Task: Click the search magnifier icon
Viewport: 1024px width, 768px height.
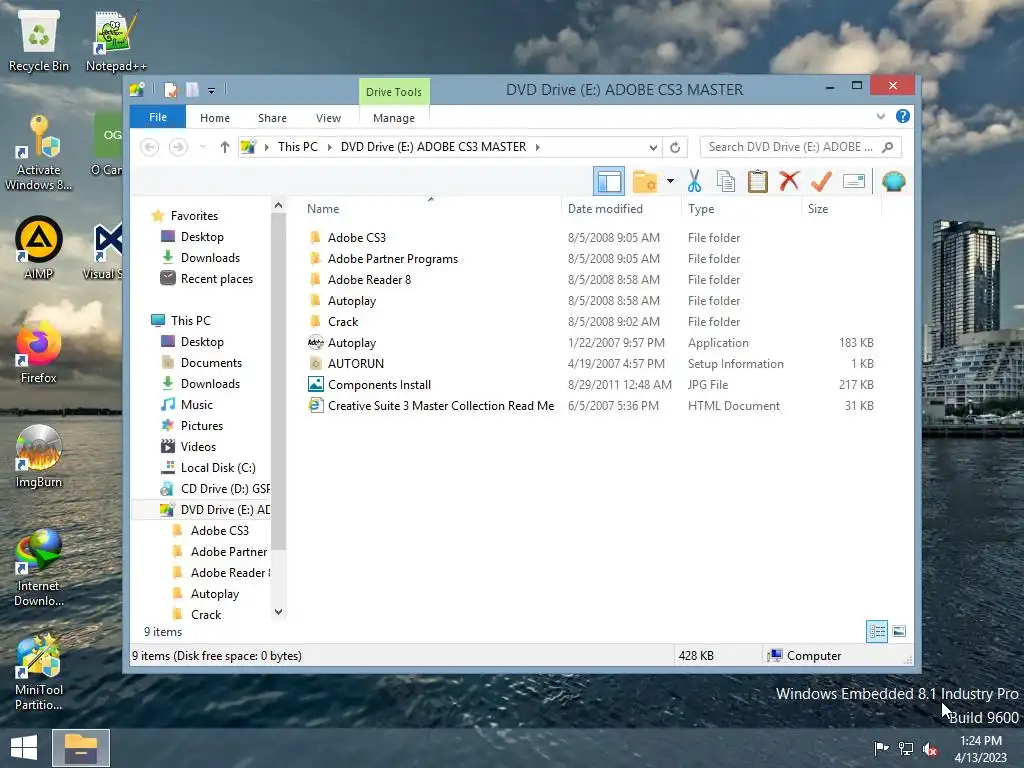Action: click(888, 147)
